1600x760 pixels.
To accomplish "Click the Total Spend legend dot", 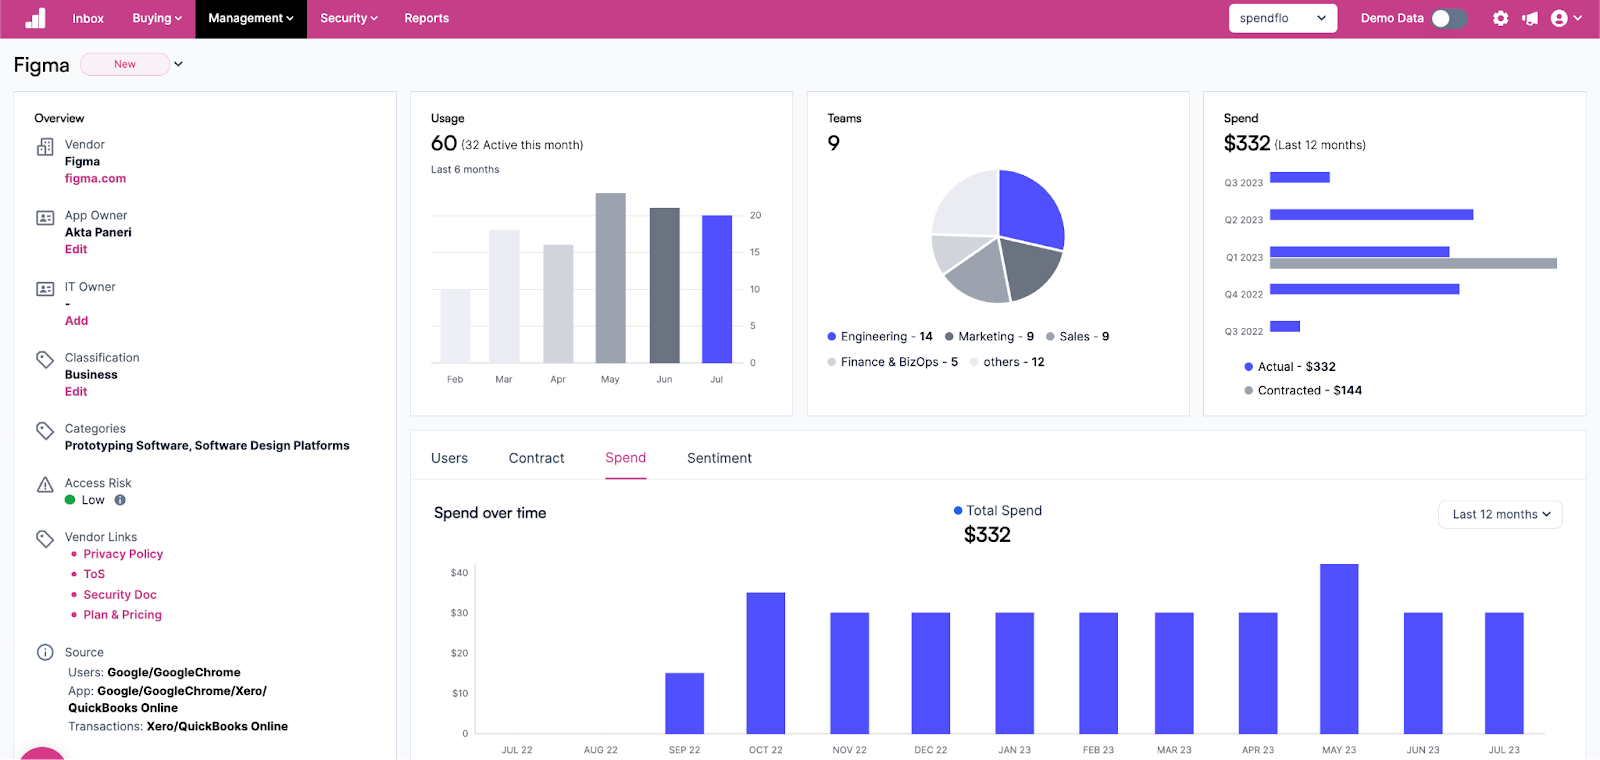I will point(958,511).
